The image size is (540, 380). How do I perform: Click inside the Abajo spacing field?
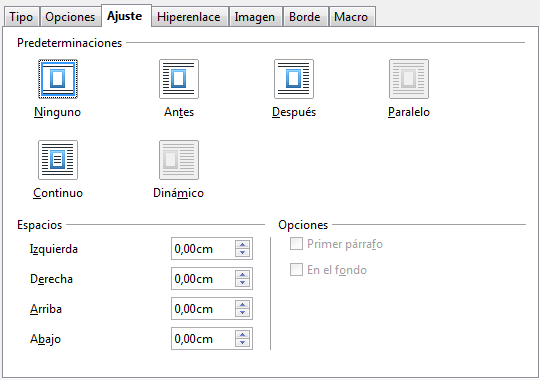pos(203,339)
